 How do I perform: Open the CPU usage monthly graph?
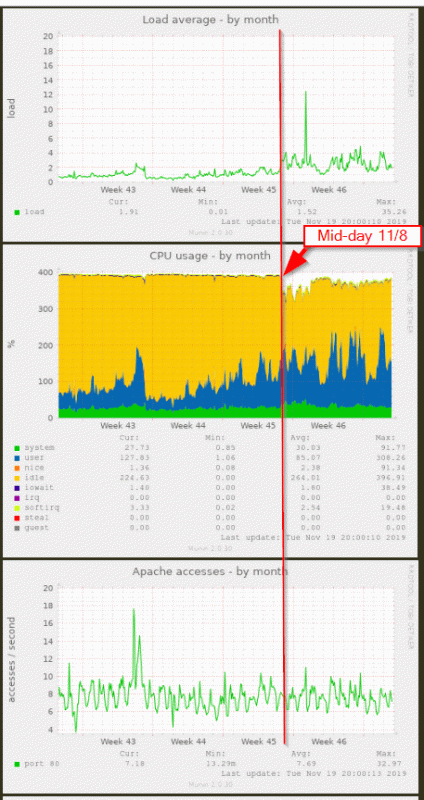tap(211, 401)
